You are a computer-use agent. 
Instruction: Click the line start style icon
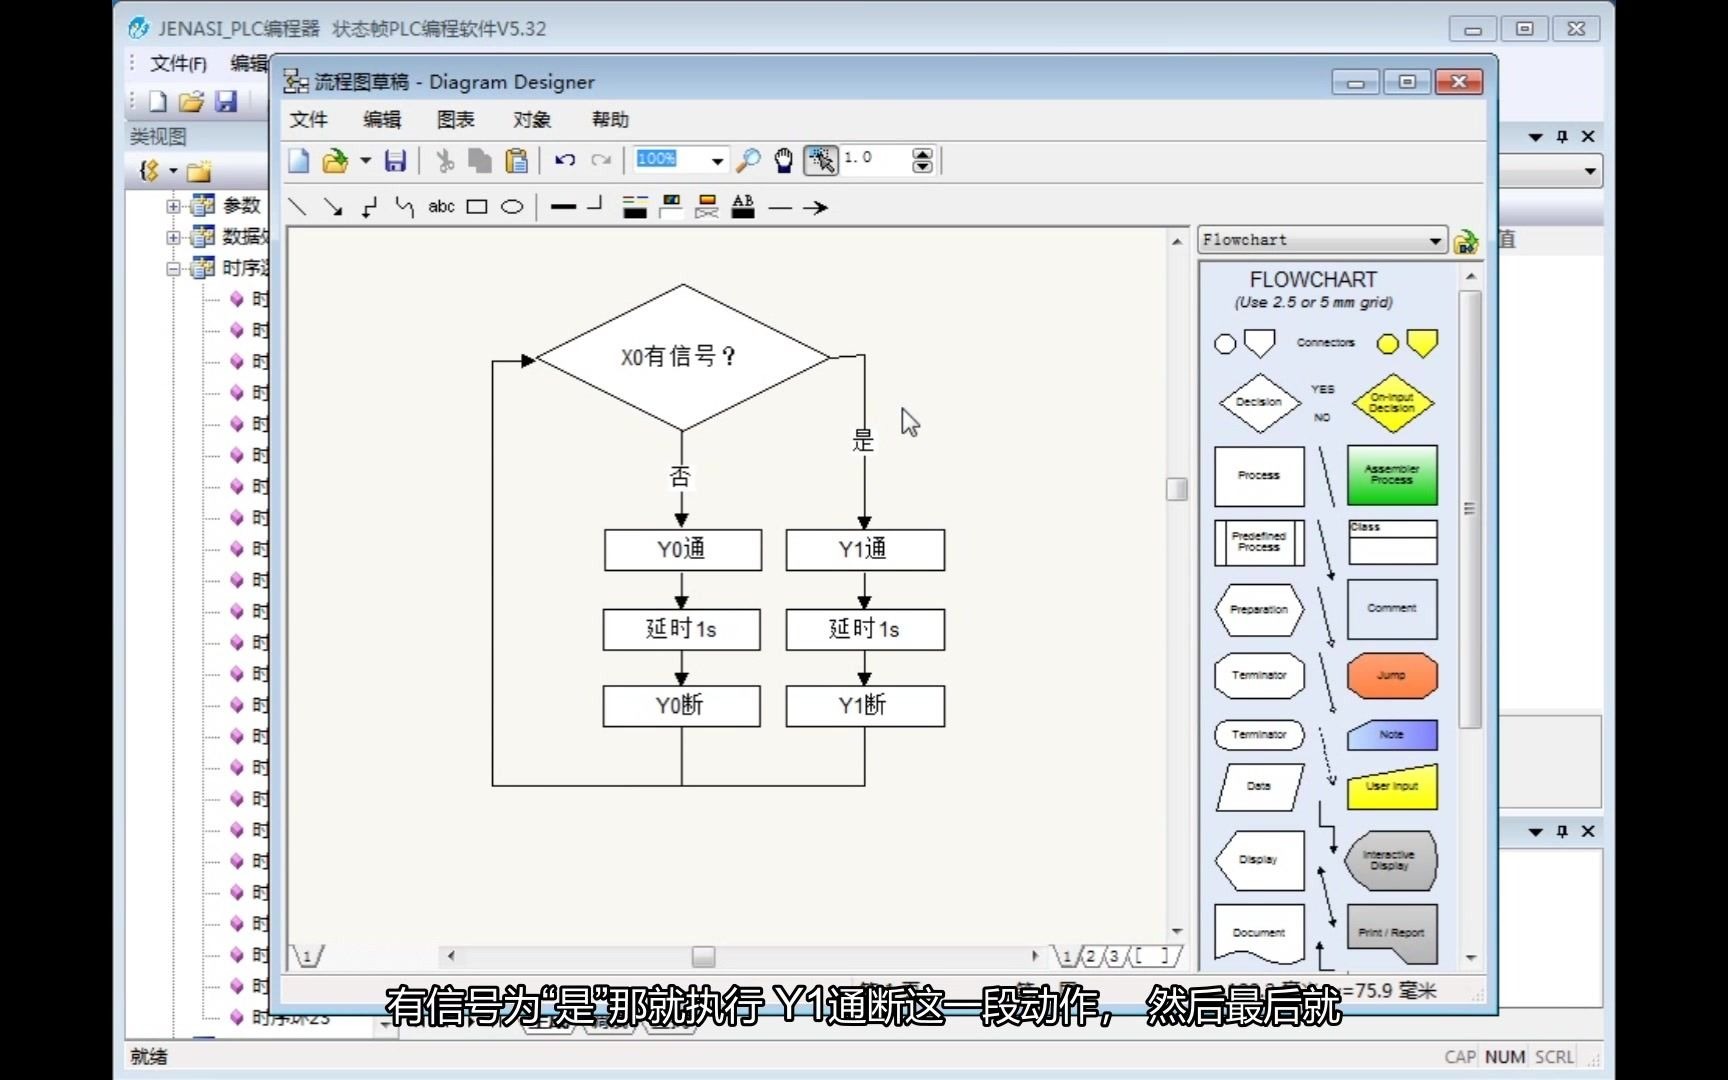coord(780,208)
